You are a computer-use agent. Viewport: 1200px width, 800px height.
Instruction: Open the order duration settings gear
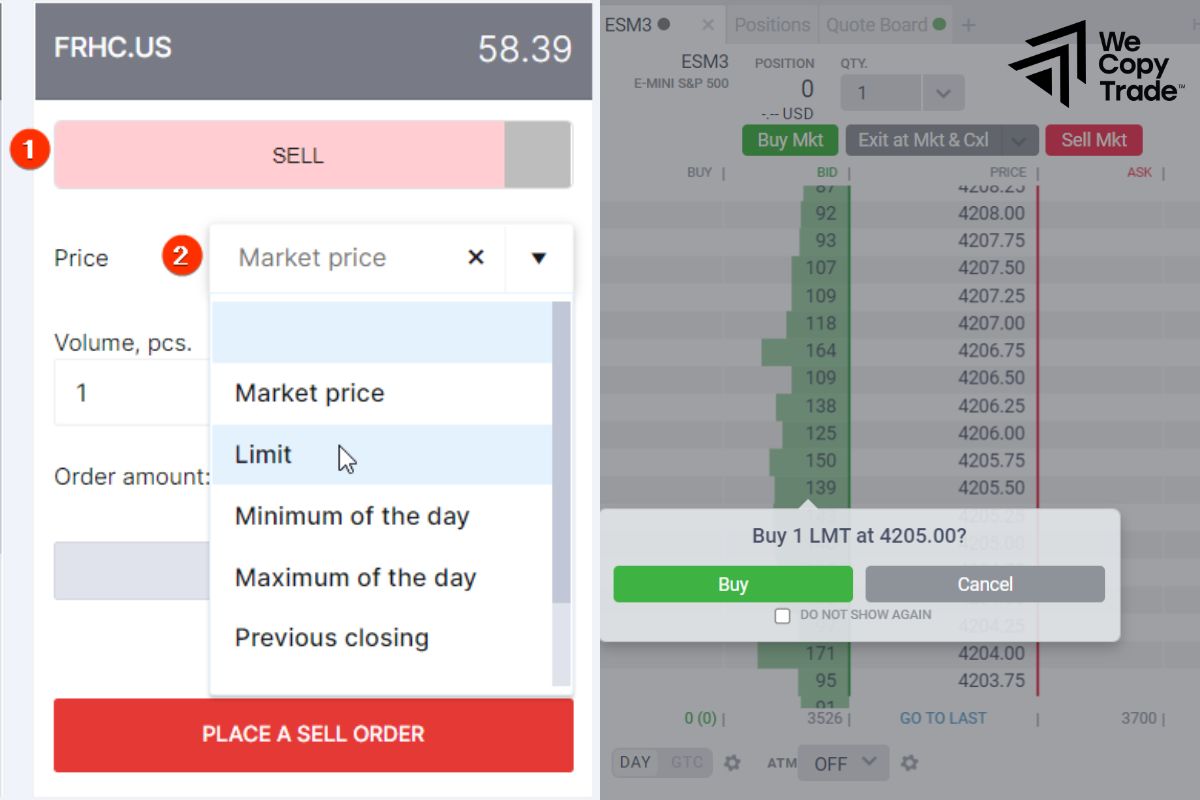point(733,762)
